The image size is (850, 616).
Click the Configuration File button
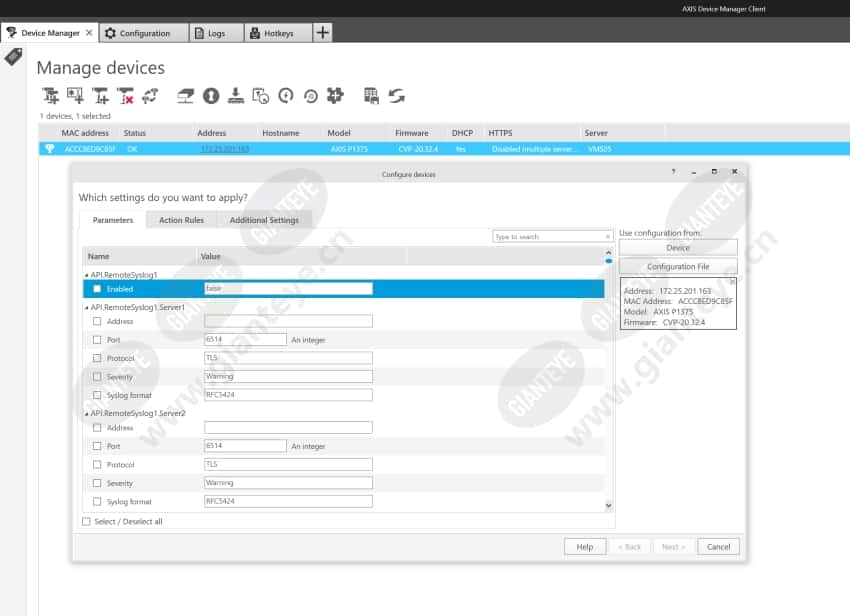(x=678, y=266)
